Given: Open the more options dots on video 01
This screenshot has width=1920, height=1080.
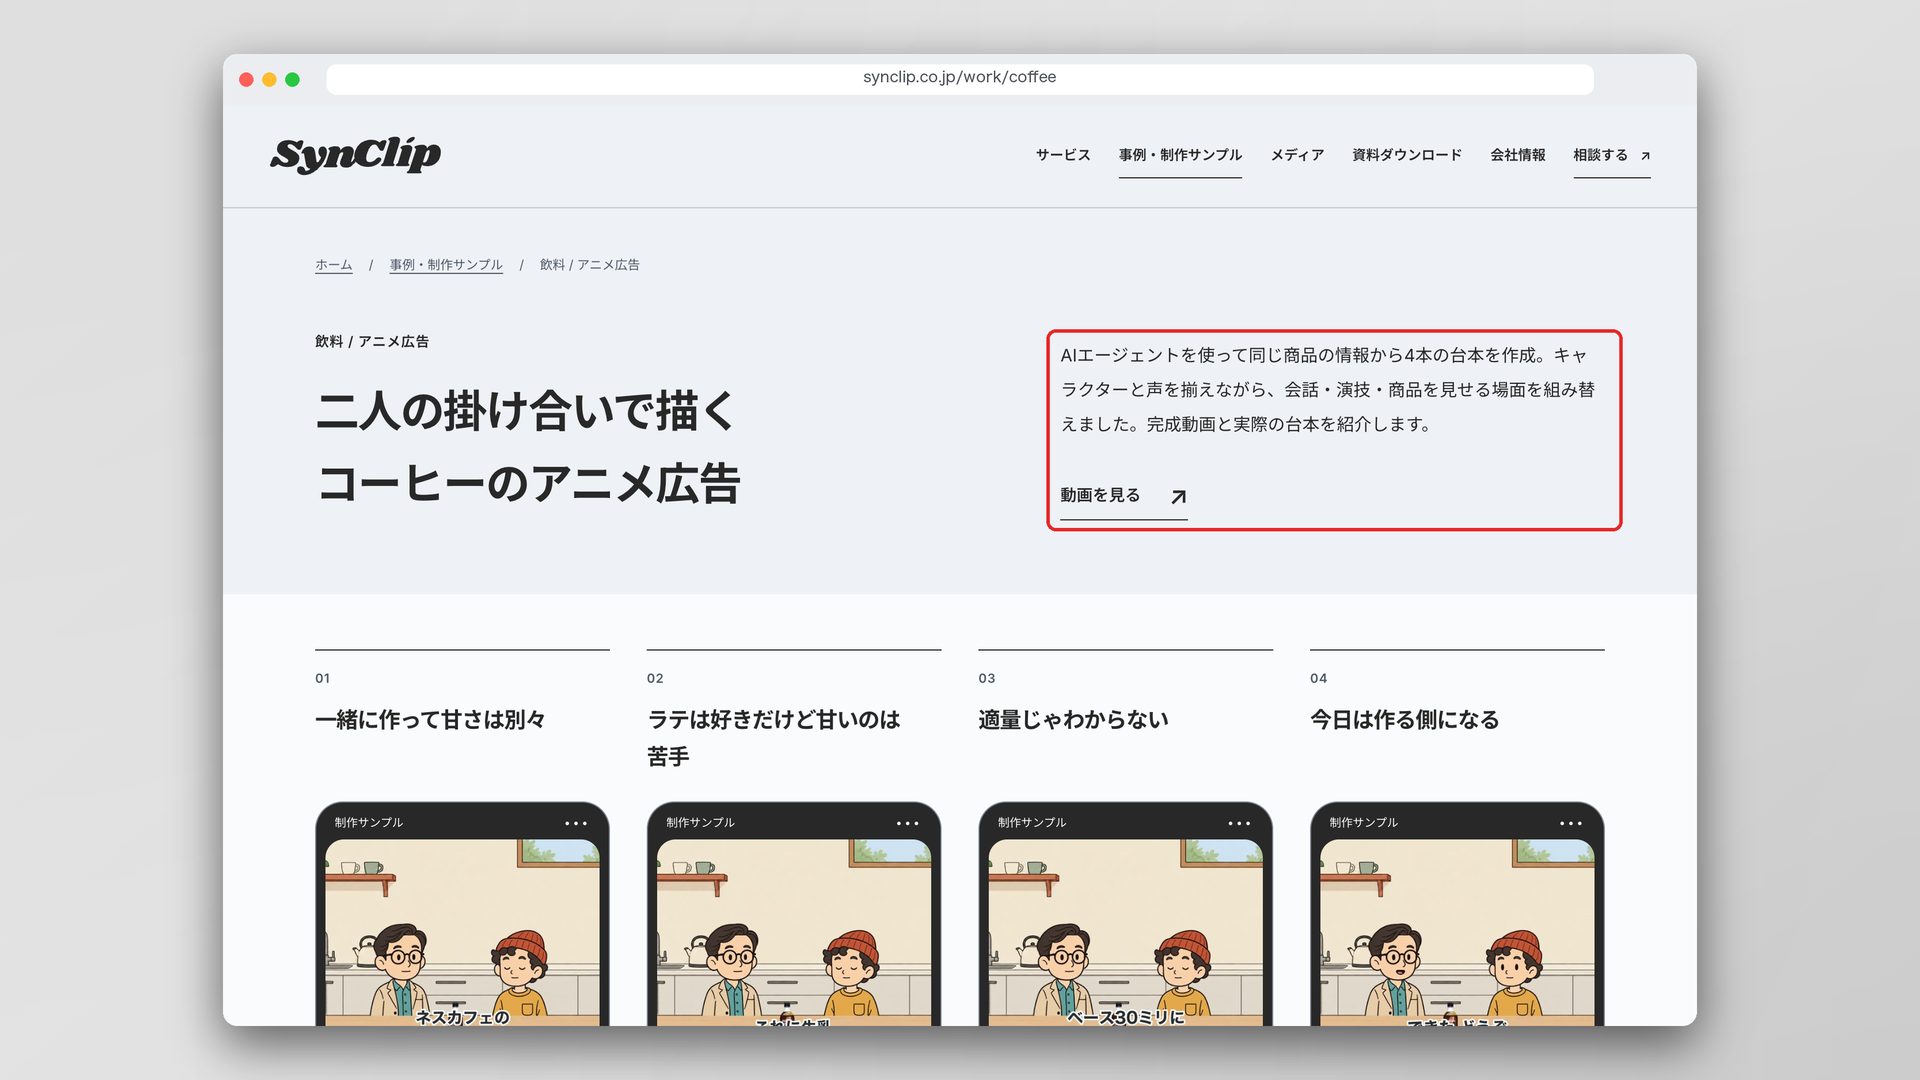Looking at the screenshot, I should pyautogui.click(x=576, y=824).
